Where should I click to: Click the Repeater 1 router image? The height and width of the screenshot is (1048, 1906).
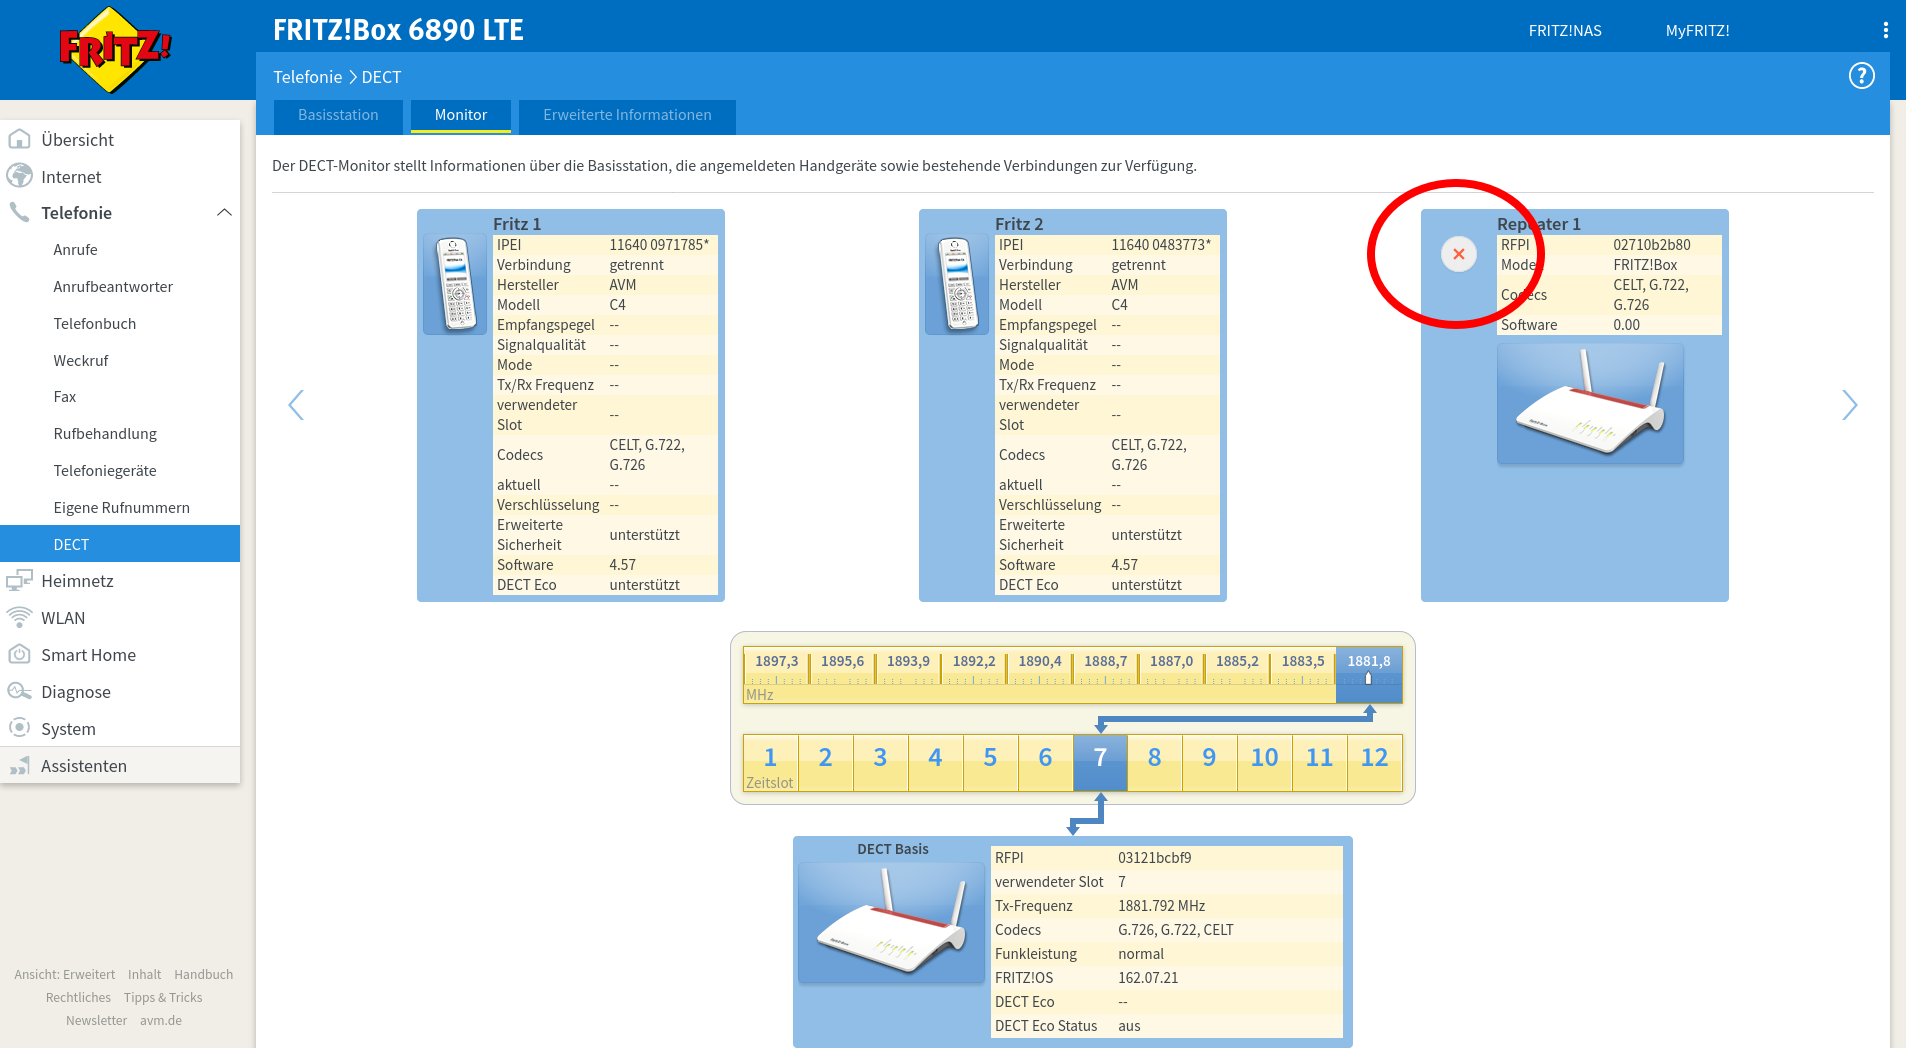pos(1590,404)
